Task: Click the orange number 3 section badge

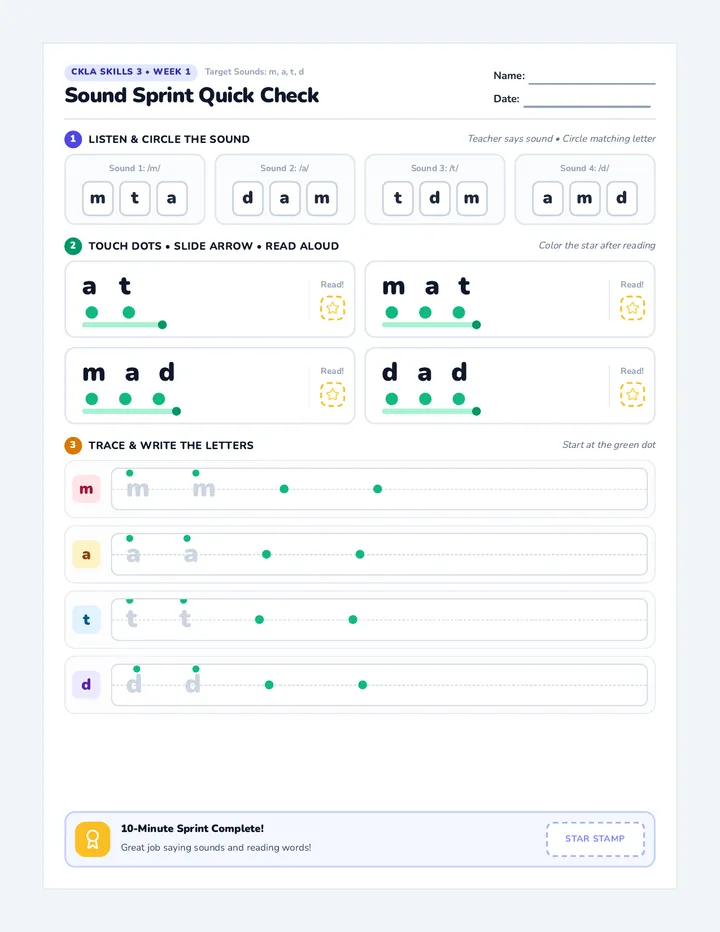Action: click(73, 445)
